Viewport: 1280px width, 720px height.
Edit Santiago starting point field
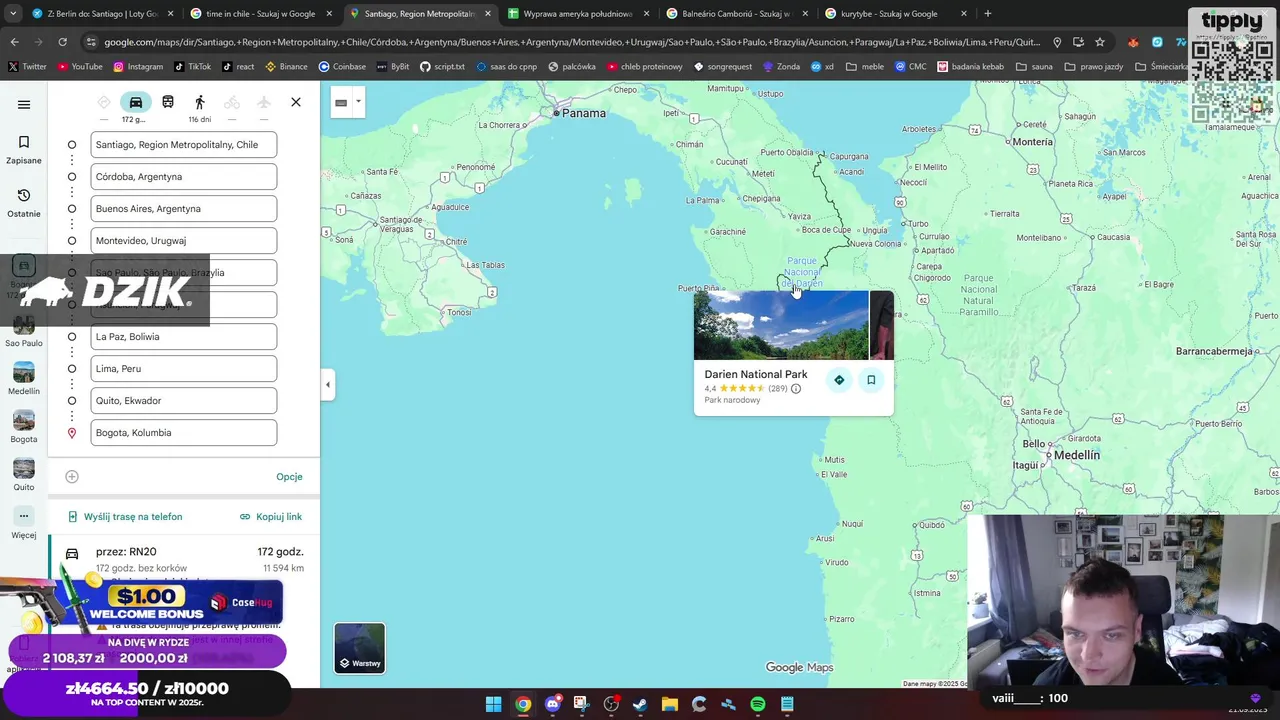pyautogui.click(x=184, y=145)
